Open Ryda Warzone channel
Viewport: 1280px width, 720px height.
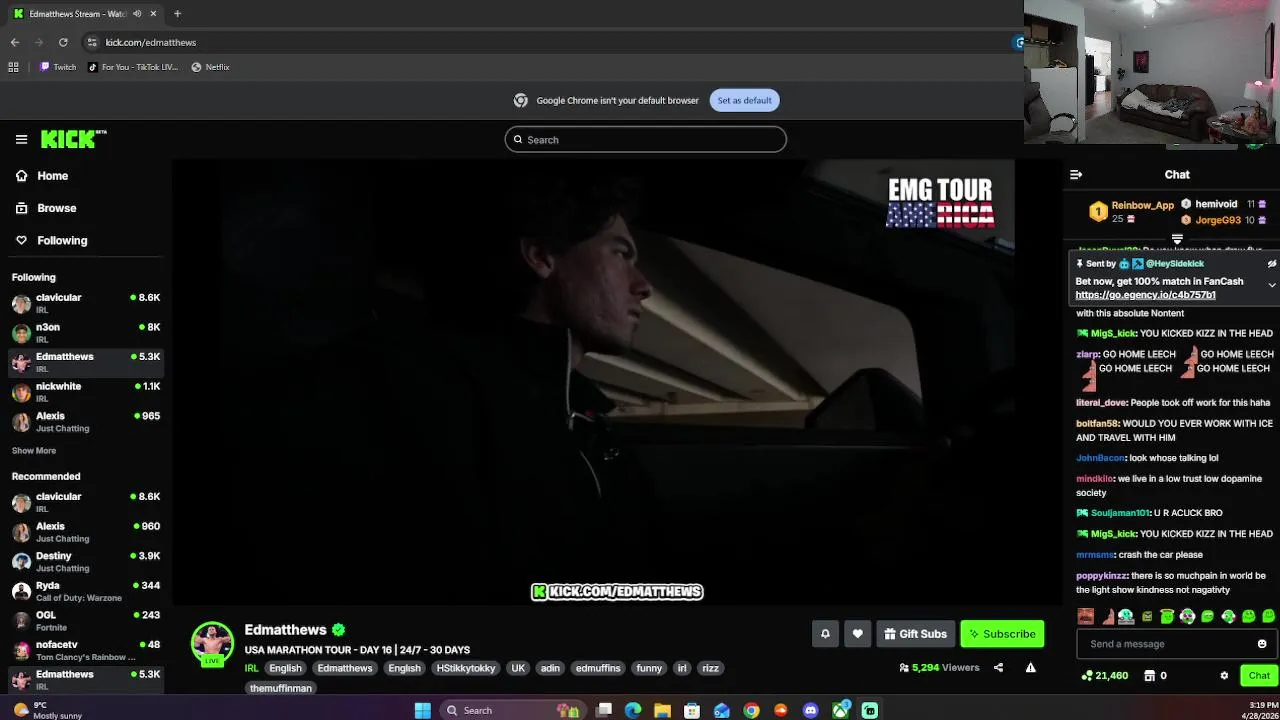(86, 591)
